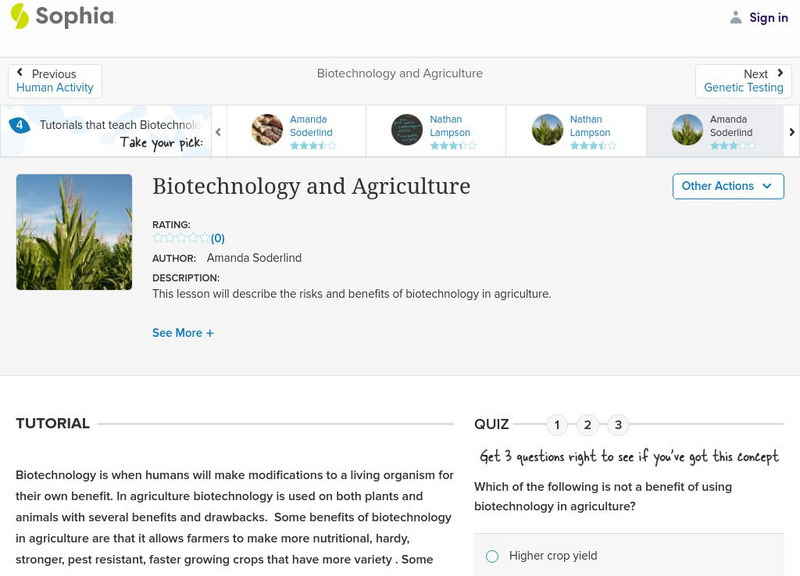Image resolution: width=800 pixels, height=576 pixels.
Task: Open the Other Actions dropdown
Action: coord(727,186)
